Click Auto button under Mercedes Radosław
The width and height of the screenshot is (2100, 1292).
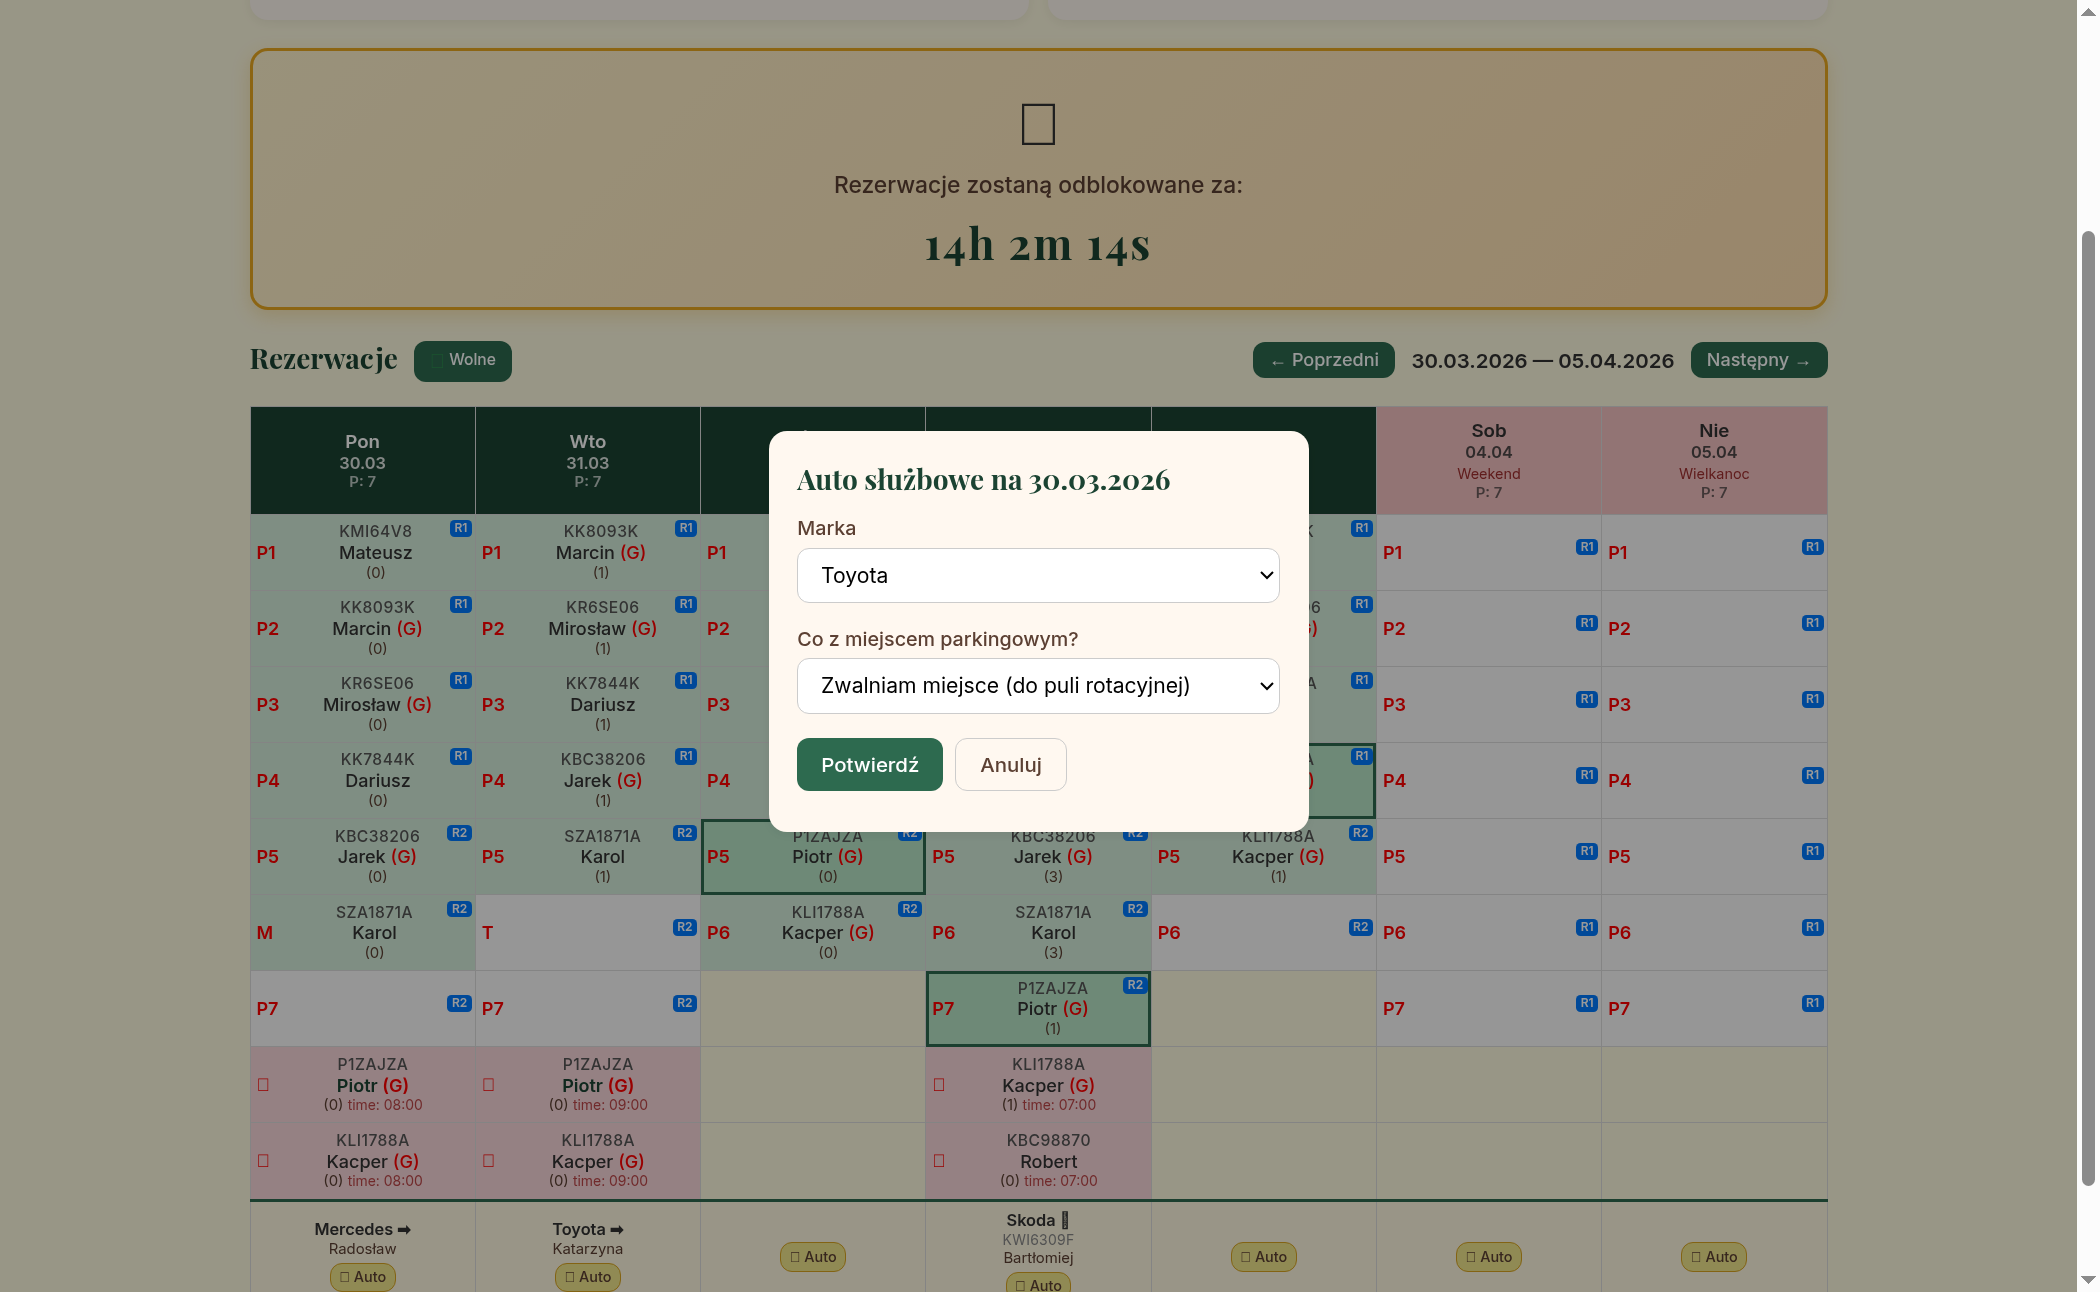[362, 1277]
